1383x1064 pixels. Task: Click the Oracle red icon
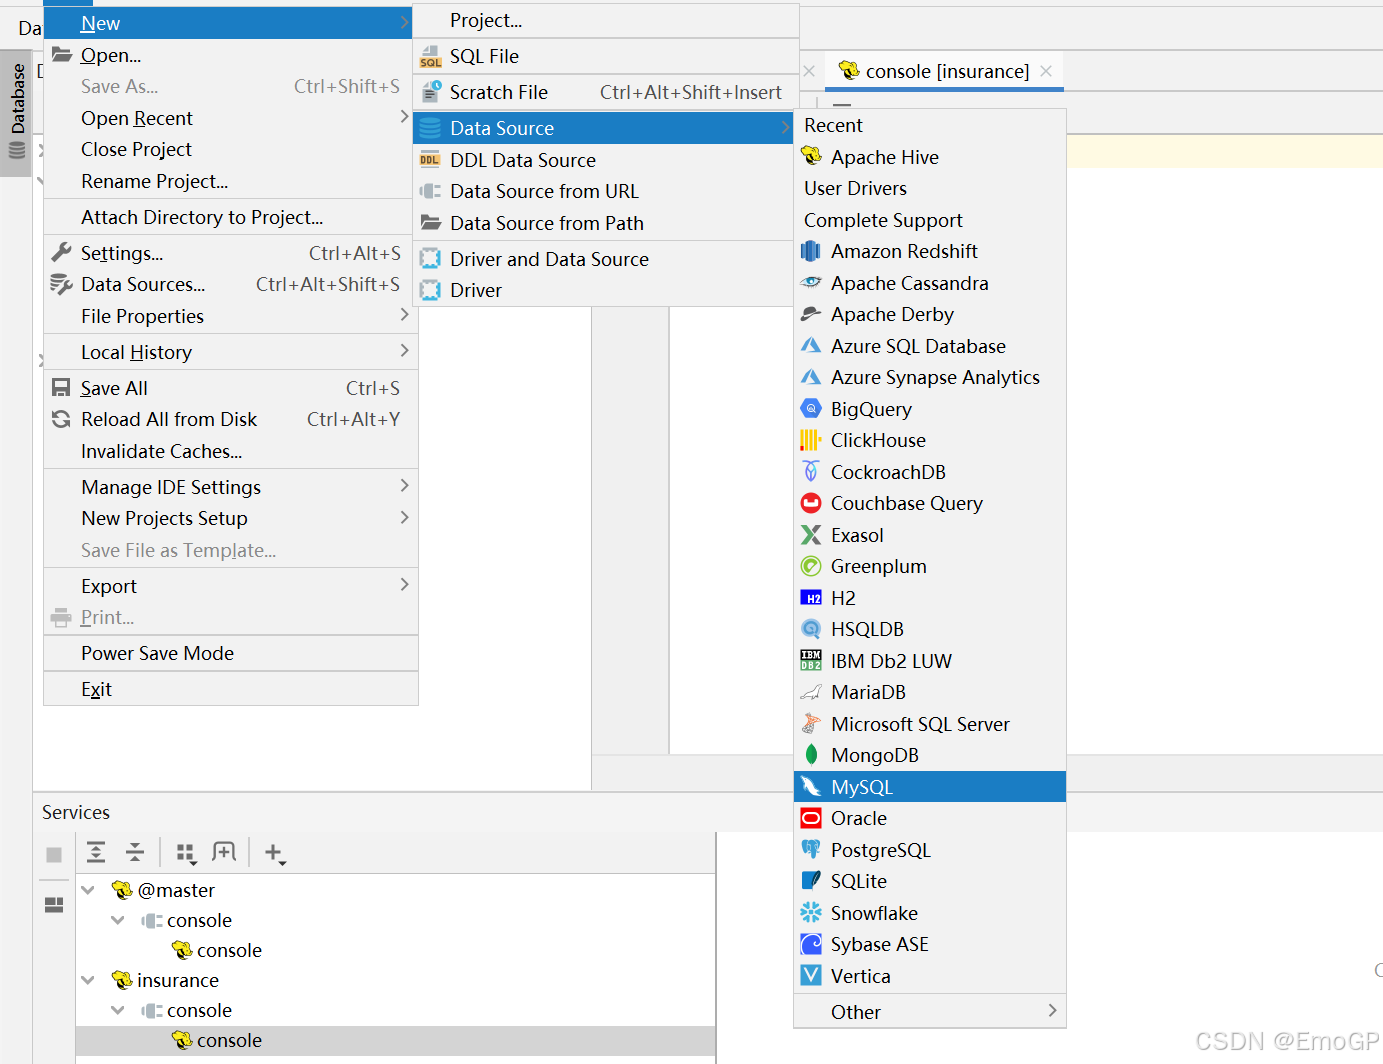pos(811,818)
